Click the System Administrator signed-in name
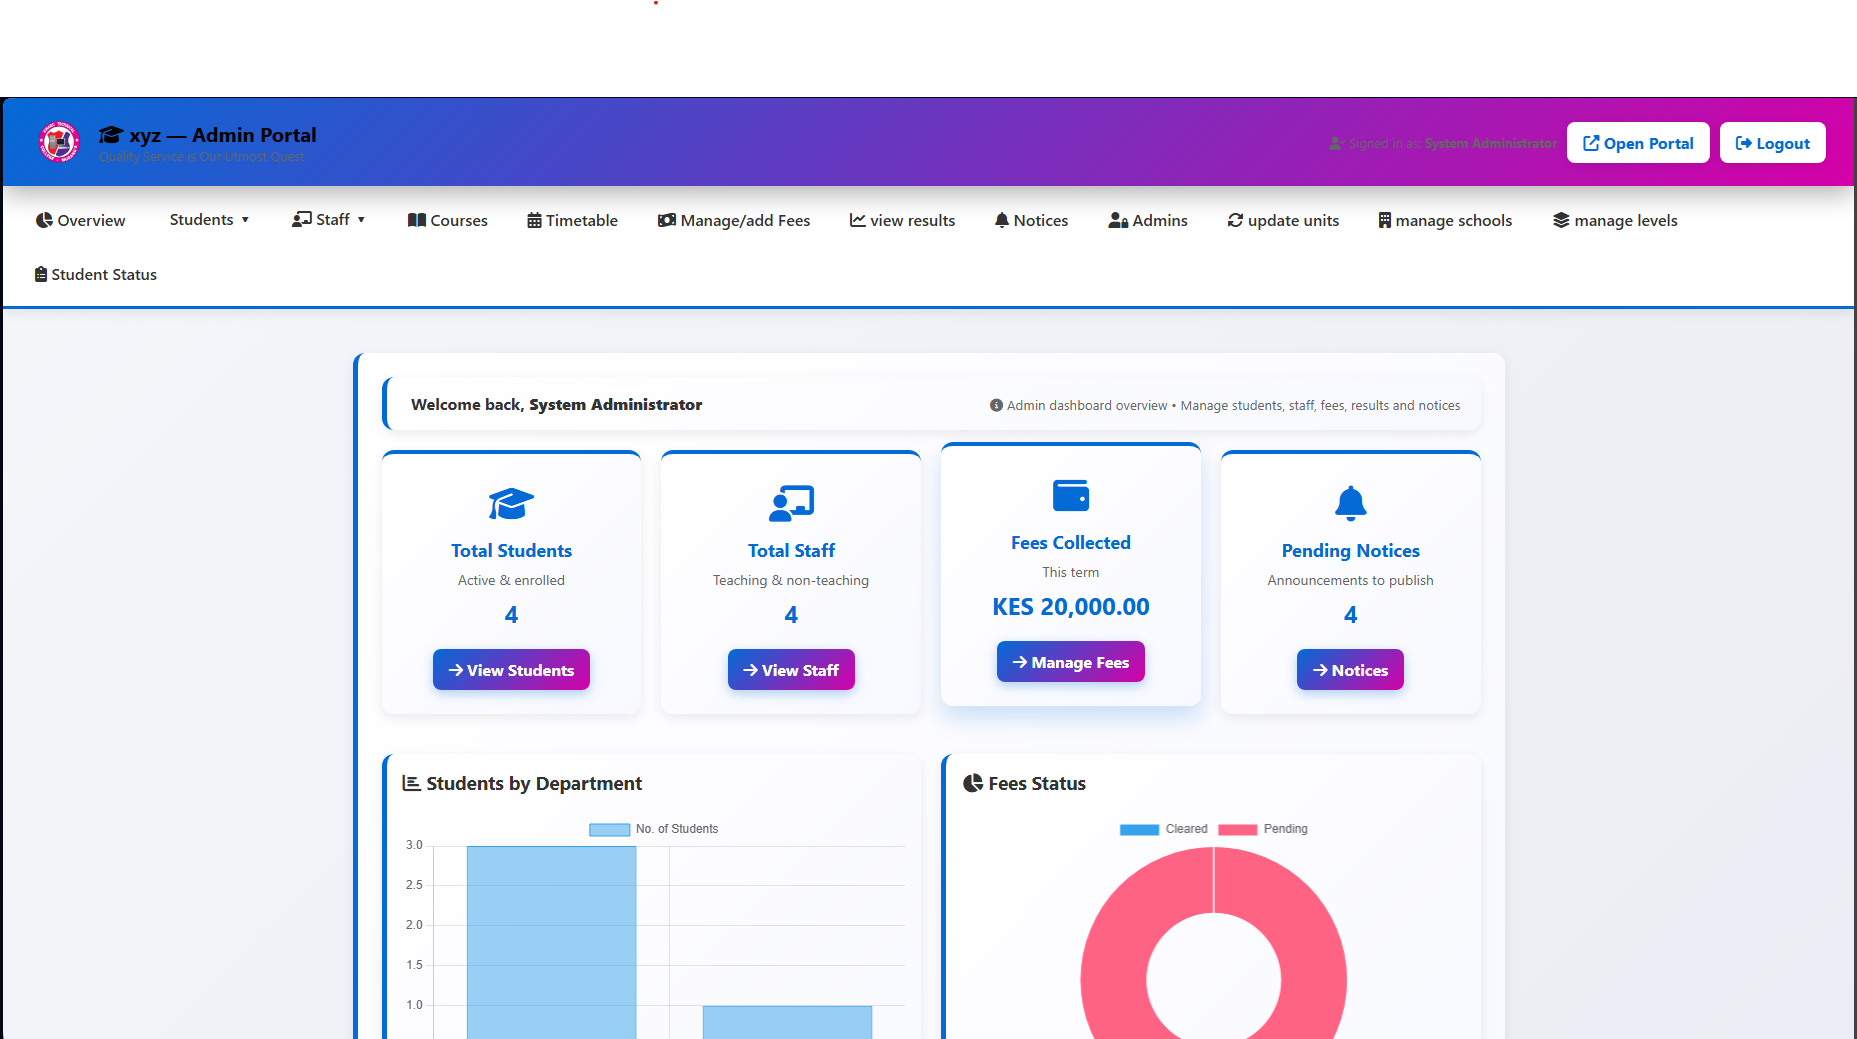Screen dimensions: 1857x1039 click(1491, 144)
